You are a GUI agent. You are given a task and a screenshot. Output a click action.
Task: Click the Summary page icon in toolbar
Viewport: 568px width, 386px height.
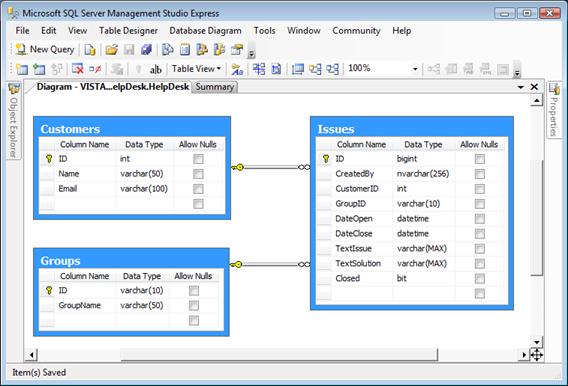[185, 50]
